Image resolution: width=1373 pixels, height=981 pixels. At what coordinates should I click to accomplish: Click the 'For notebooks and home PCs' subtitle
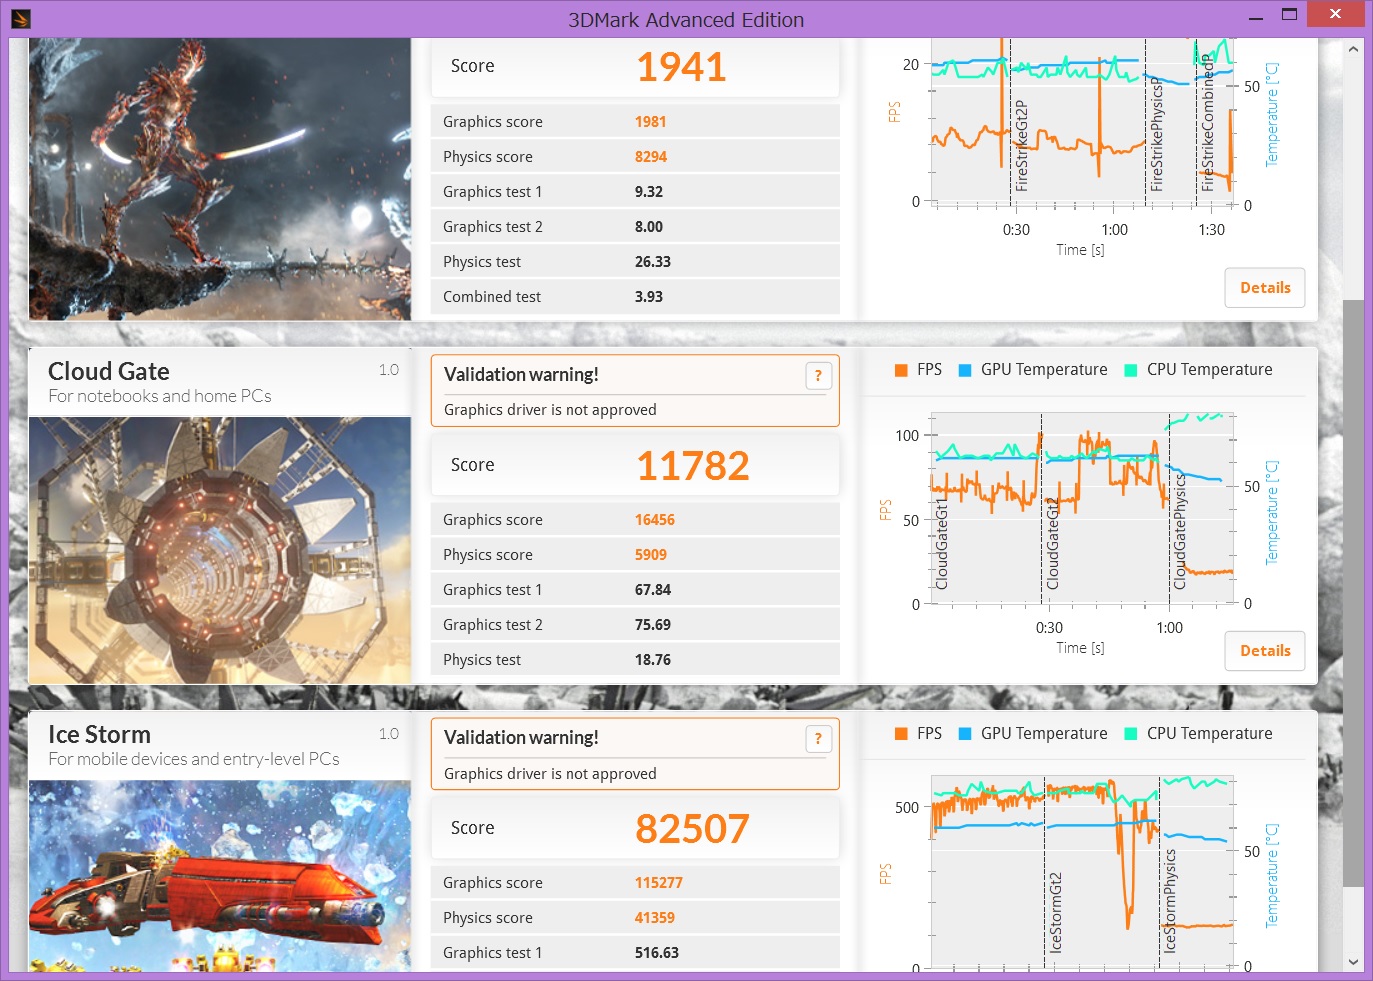[x=160, y=396]
